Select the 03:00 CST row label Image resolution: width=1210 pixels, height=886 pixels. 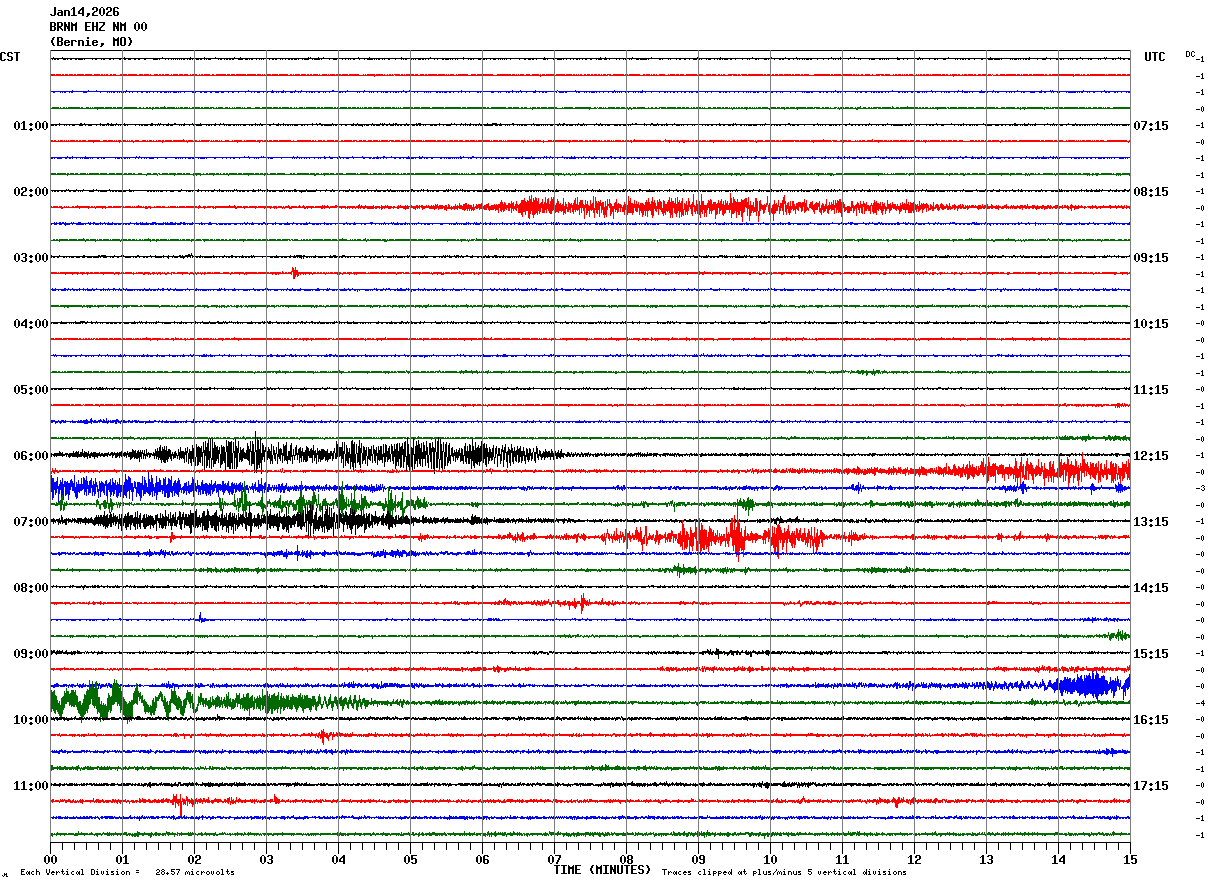31,258
